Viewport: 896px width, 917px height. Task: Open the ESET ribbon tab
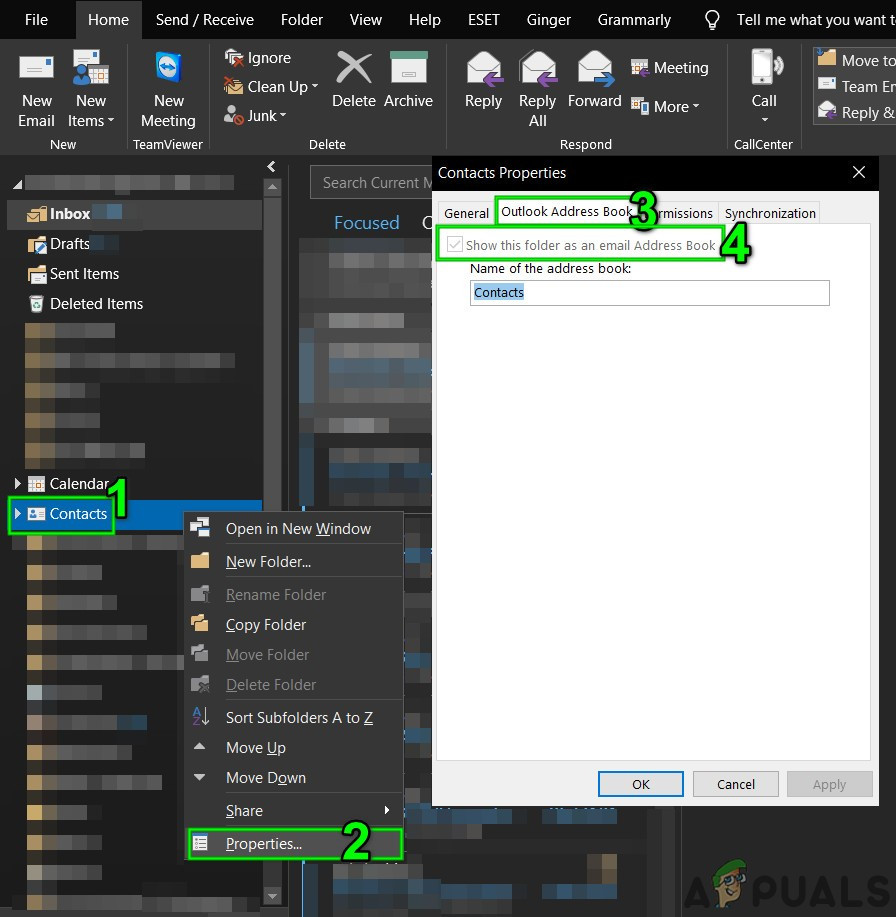[x=484, y=20]
